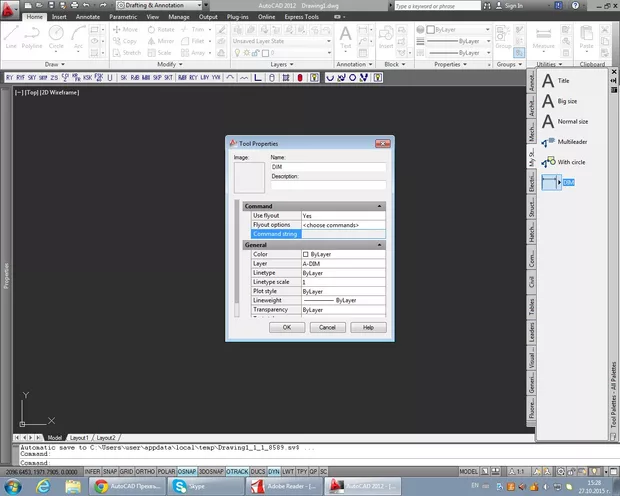Screen dimensions: 620x496
Task: Click the Description input field
Action: [328, 185]
